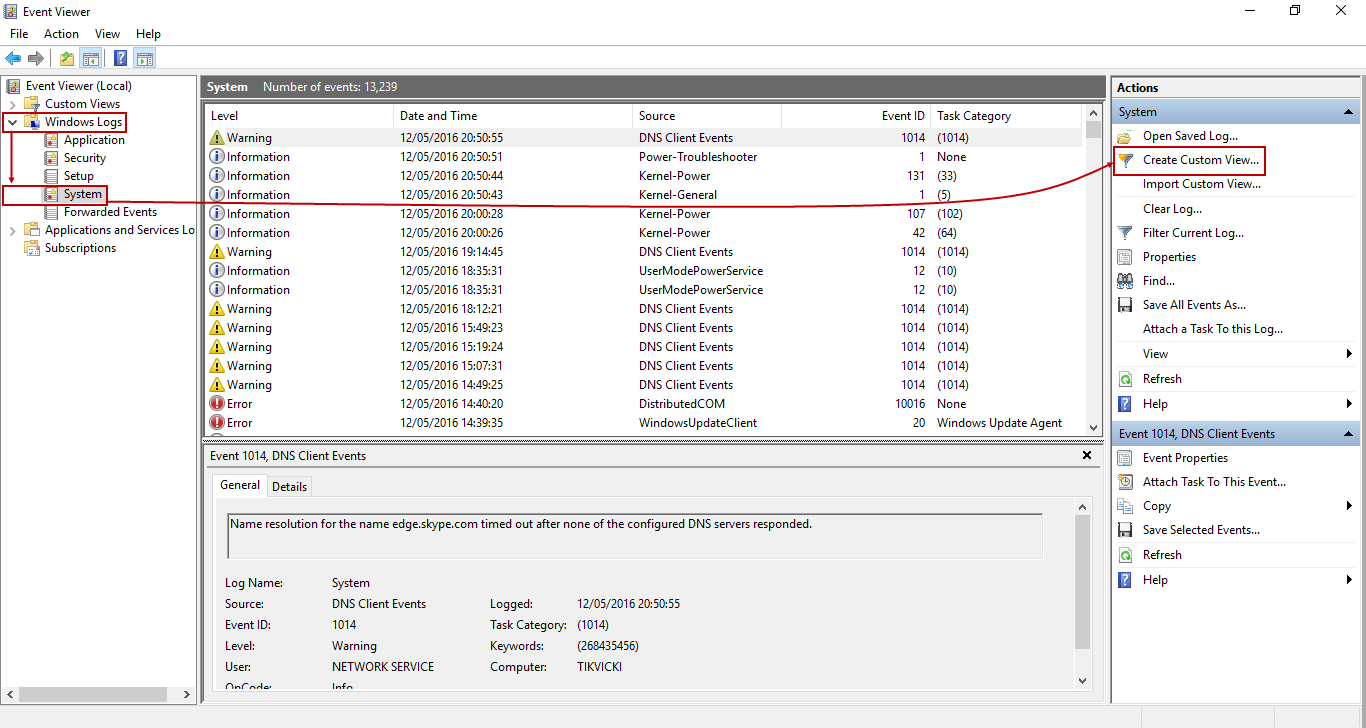Open Help from the toolbar question-mark icon

tap(121, 58)
